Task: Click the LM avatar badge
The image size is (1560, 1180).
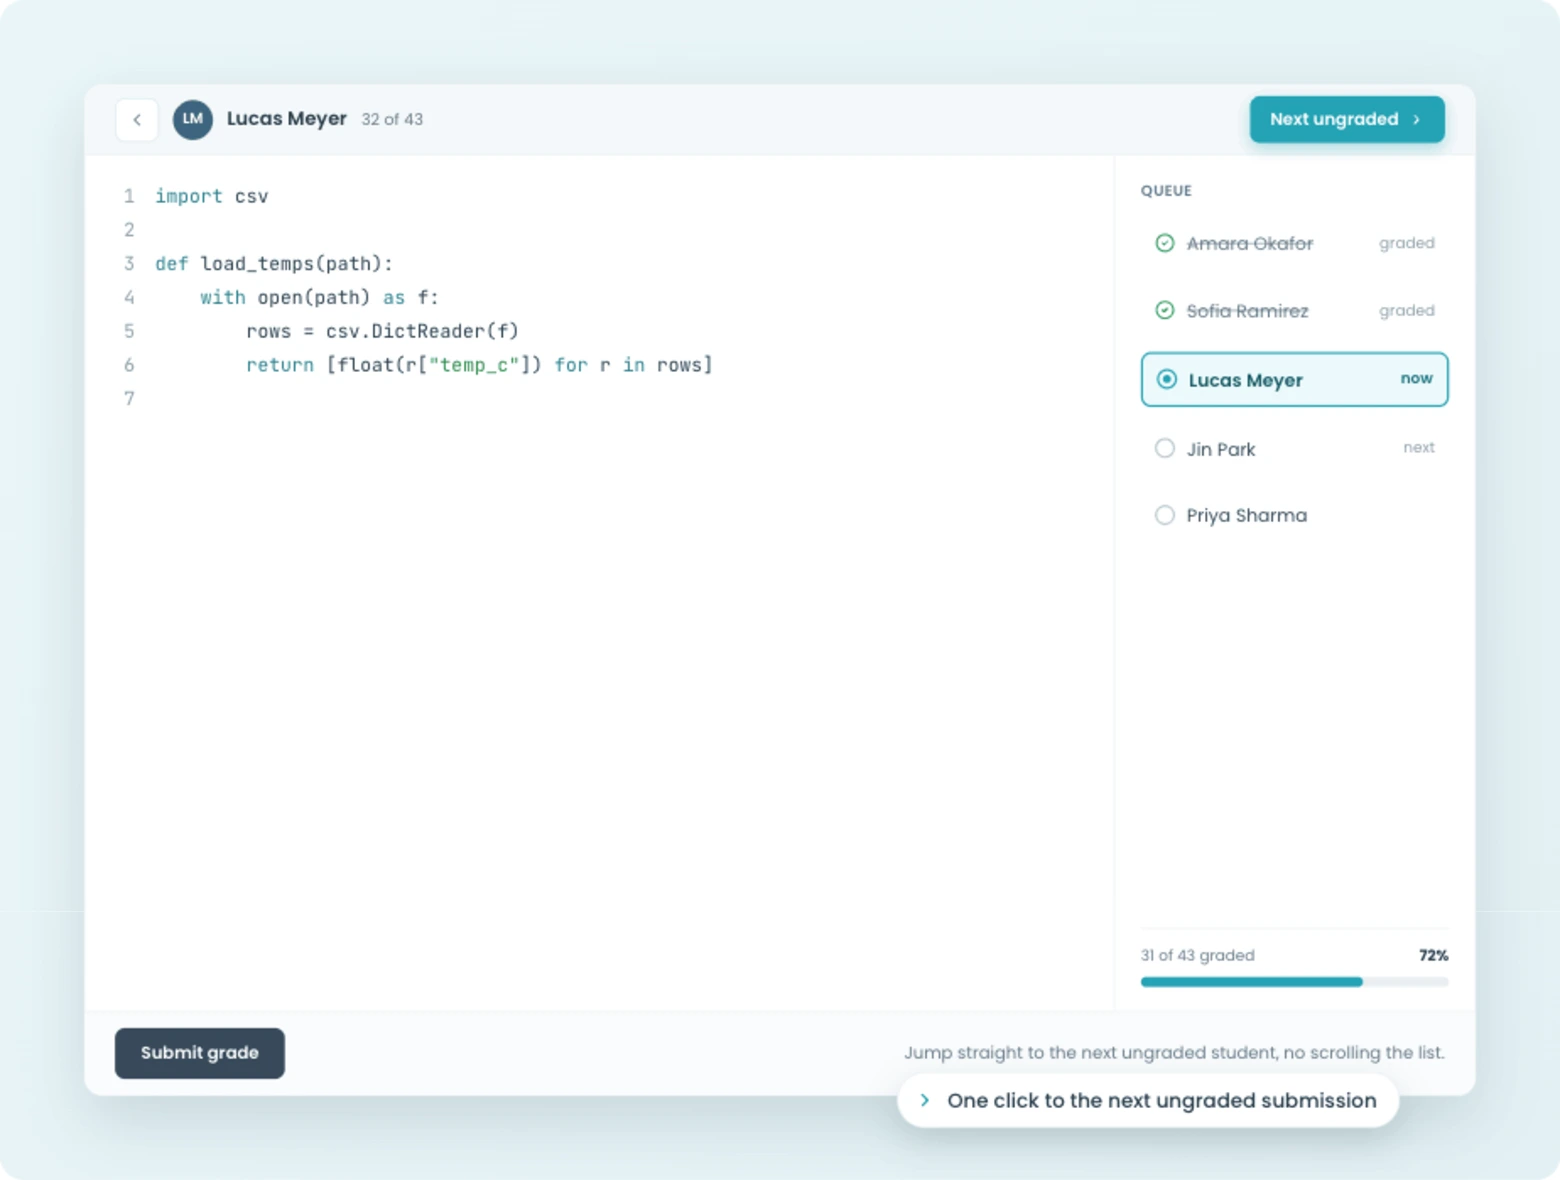Action: click(193, 120)
